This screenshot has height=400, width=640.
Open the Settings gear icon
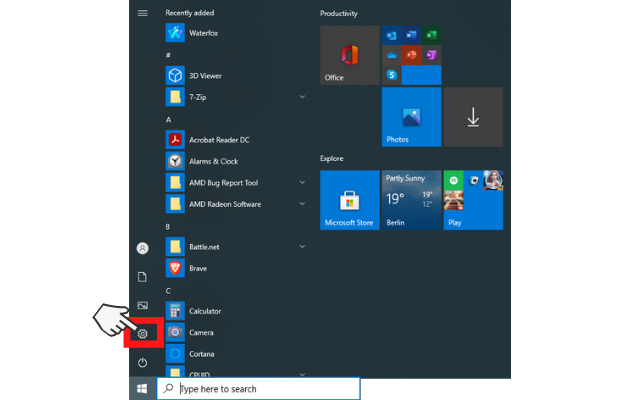[x=142, y=334]
